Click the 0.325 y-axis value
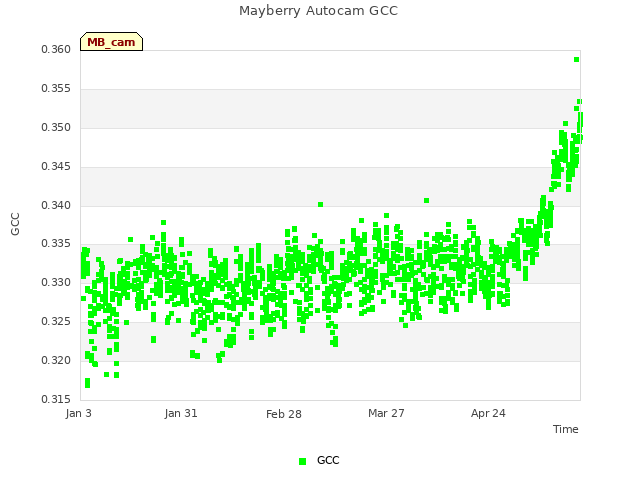 point(56,322)
